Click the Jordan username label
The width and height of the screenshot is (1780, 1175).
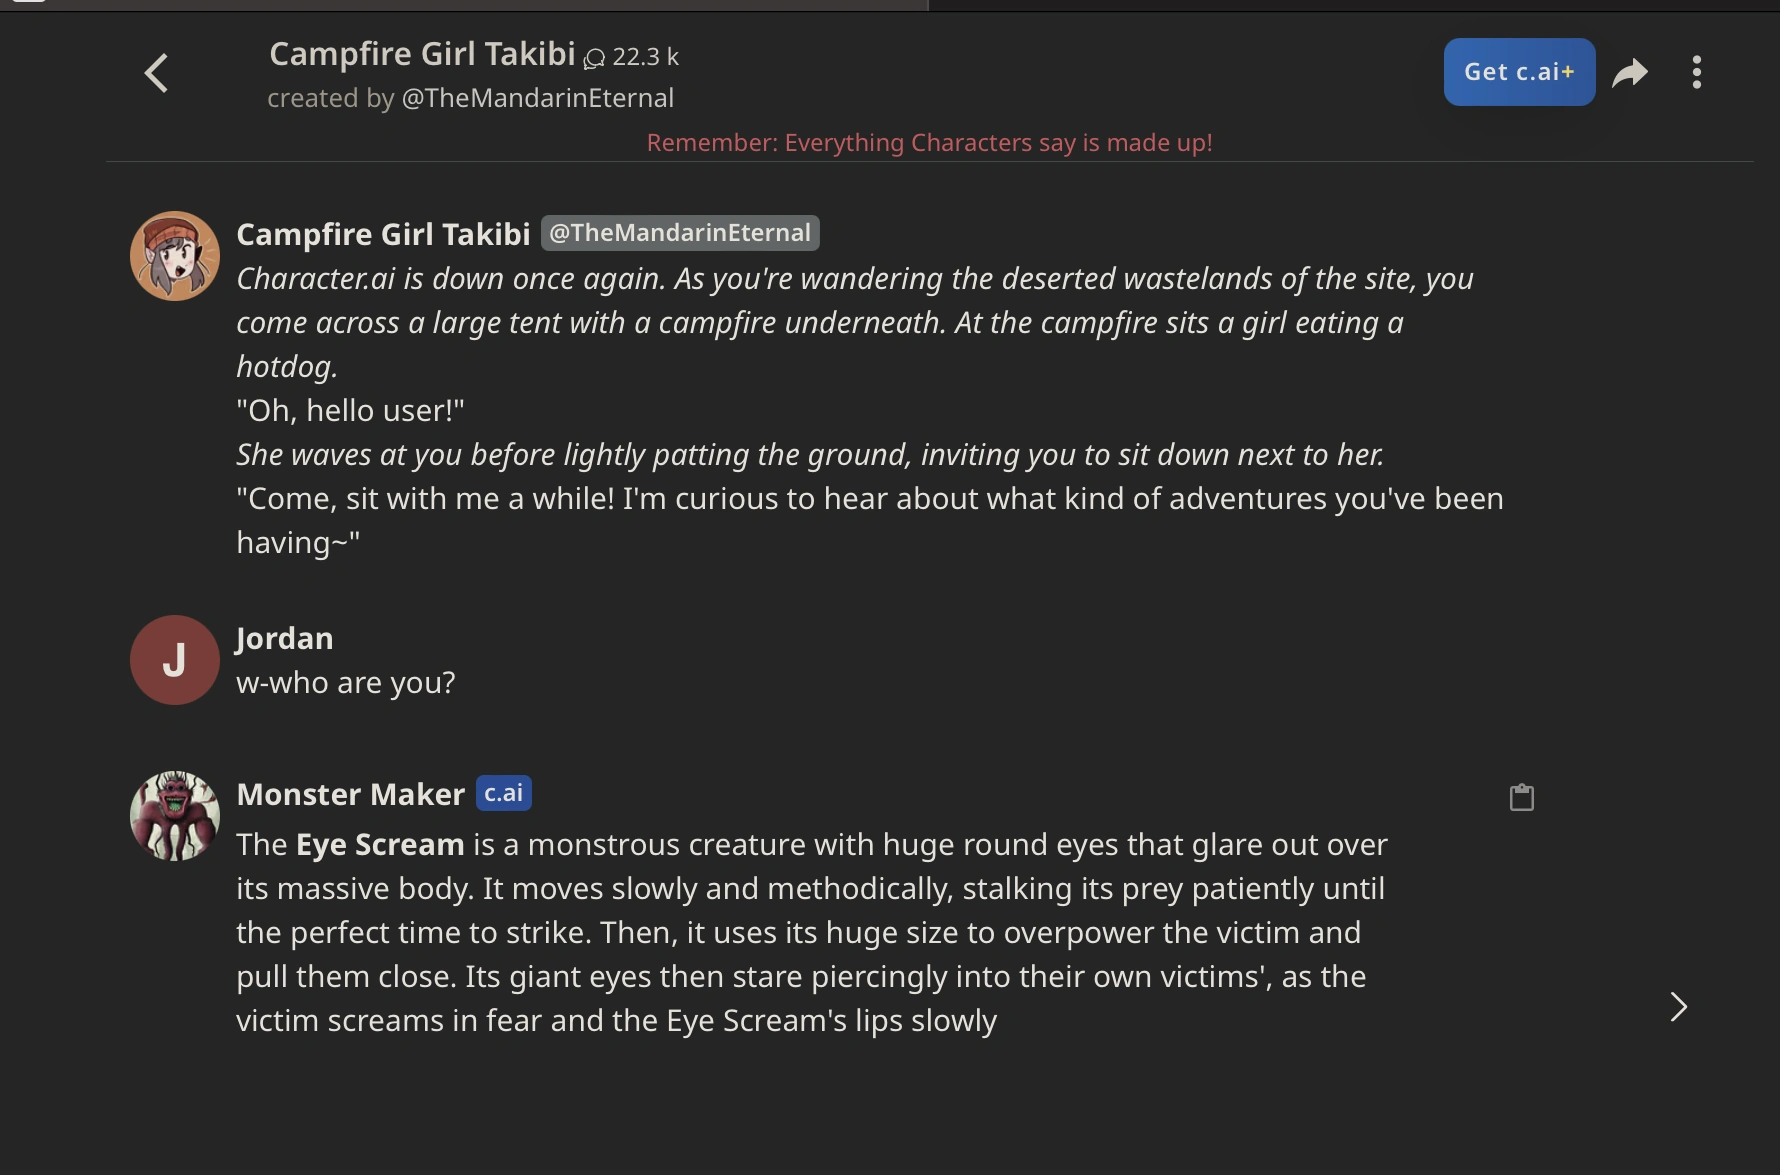(284, 638)
